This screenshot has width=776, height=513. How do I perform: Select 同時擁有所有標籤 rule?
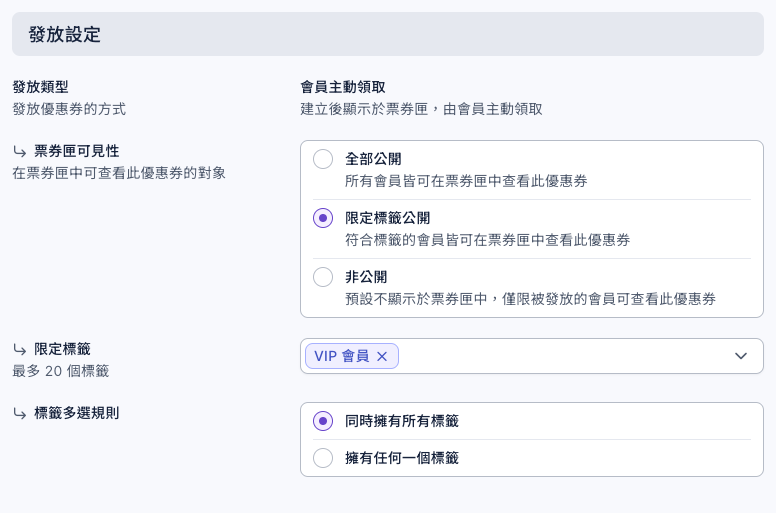[323, 421]
